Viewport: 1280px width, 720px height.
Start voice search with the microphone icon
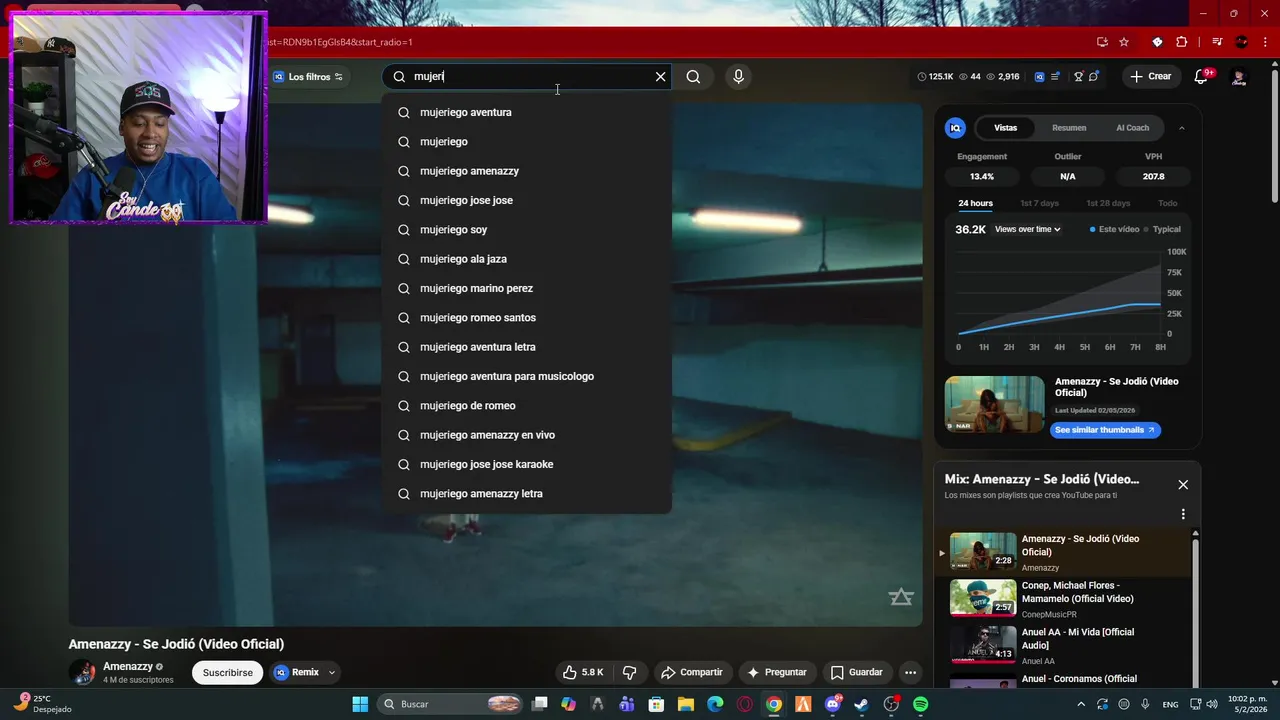pyautogui.click(x=738, y=77)
